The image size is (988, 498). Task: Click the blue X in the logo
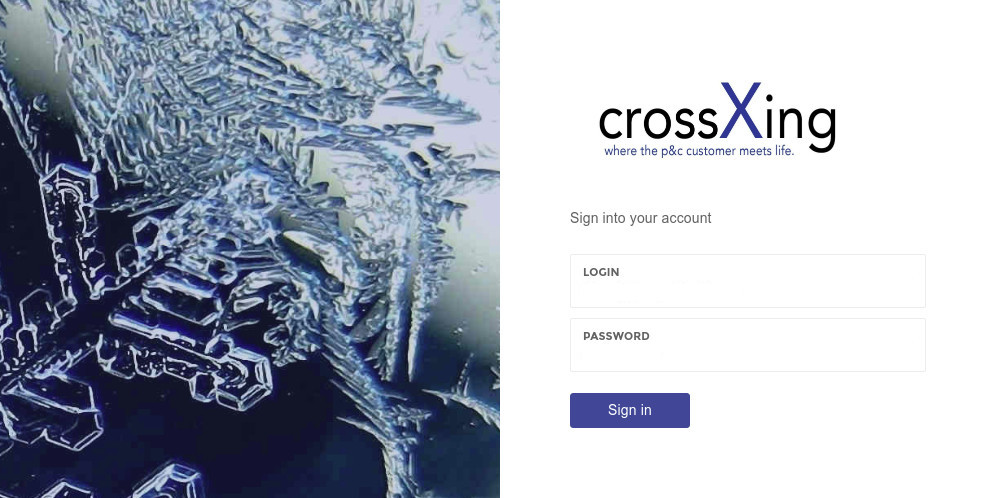click(741, 110)
